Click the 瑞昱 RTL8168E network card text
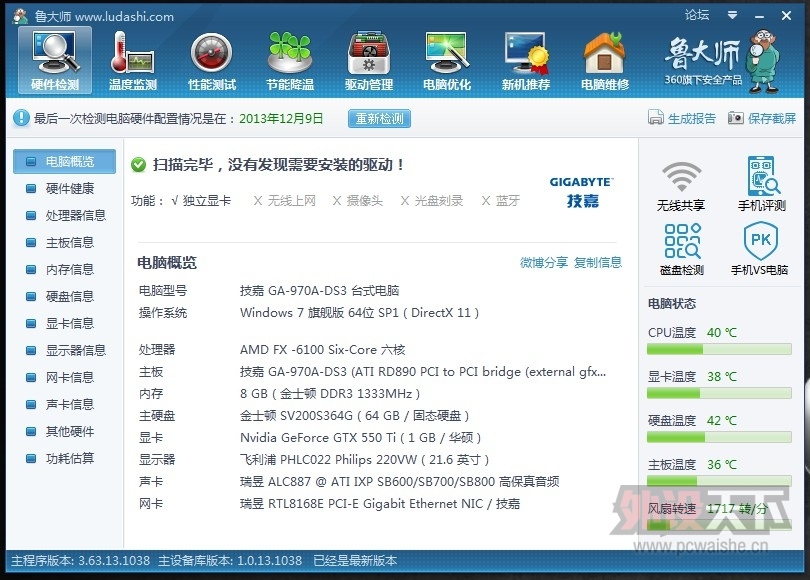 pyautogui.click(x=380, y=504)
